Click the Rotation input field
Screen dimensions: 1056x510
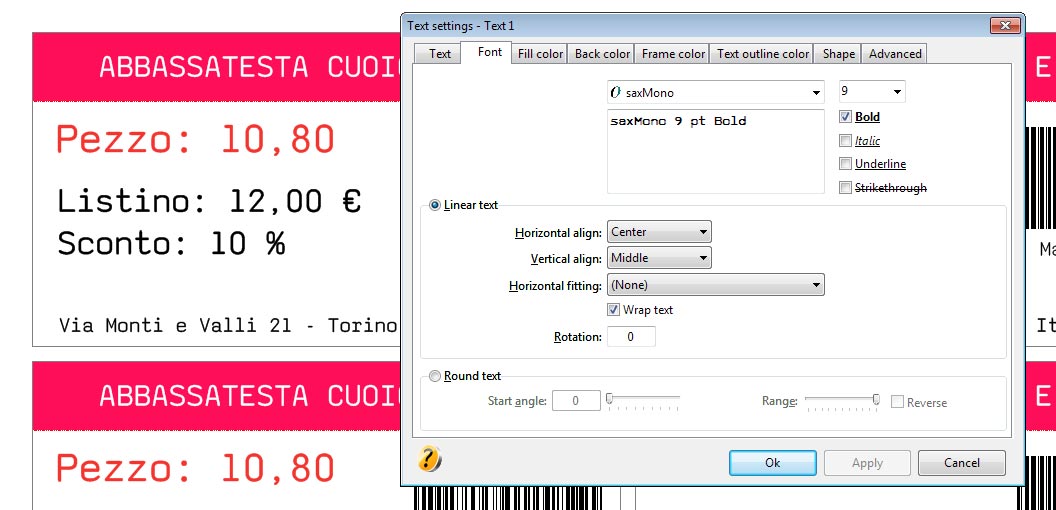tap(631, 337)
